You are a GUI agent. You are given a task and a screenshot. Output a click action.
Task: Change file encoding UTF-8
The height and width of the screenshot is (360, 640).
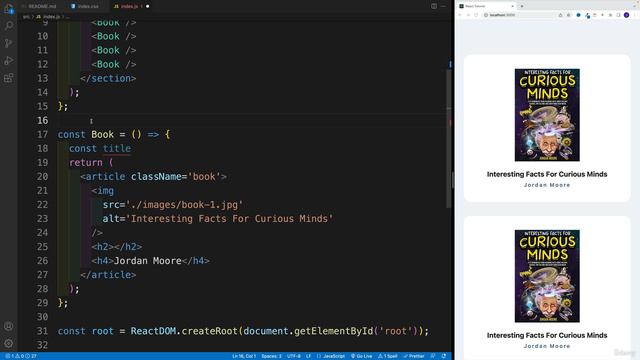[x=293, y=356]
